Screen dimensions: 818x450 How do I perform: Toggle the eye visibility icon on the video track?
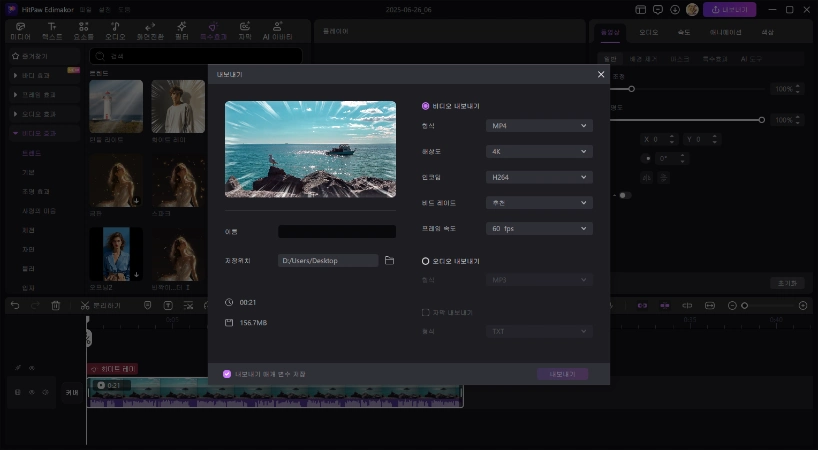(x=32, y=392)
